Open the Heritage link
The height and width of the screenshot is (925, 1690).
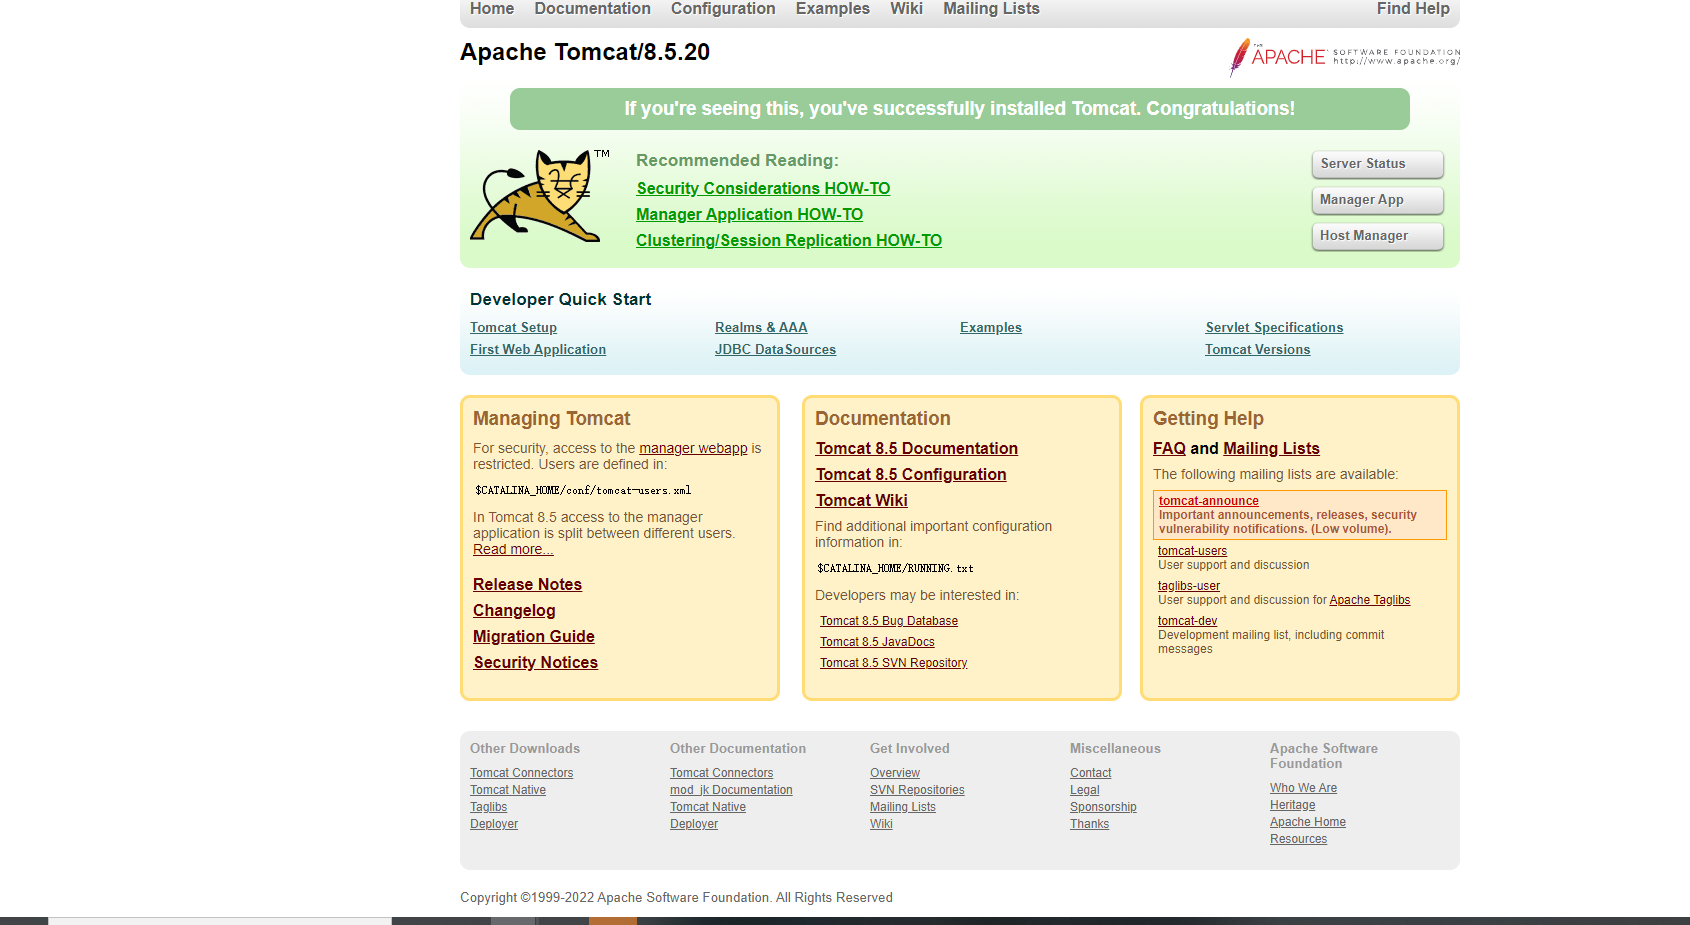click(x=1292, y=805)
